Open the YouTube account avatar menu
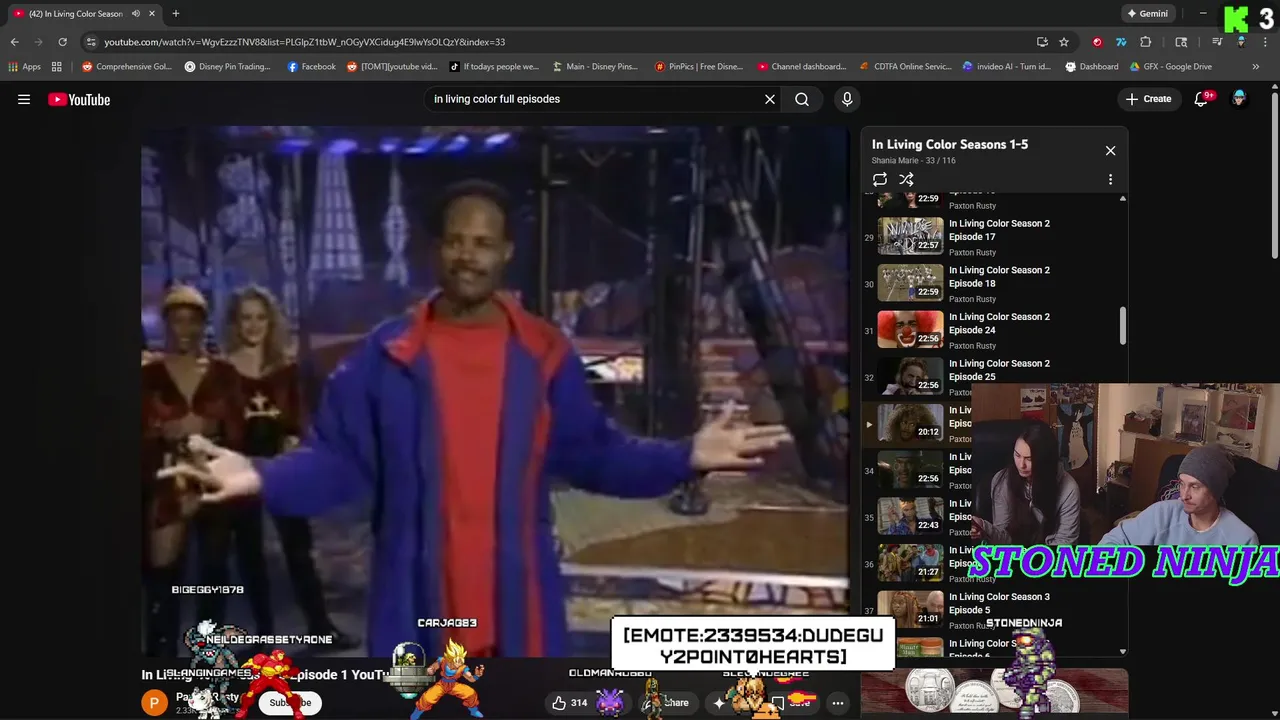The image size is (1280, 720). click(1239, 99)
